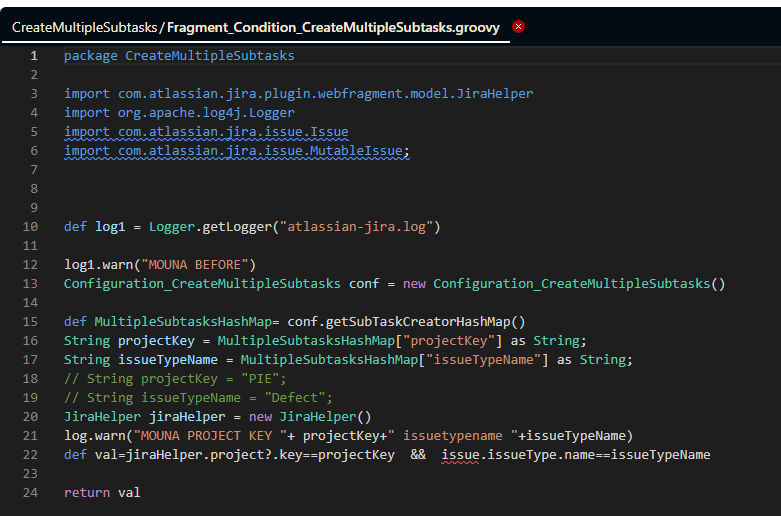Click the log1.warn("MOUNA BEFORE") statement

[160, 265]
